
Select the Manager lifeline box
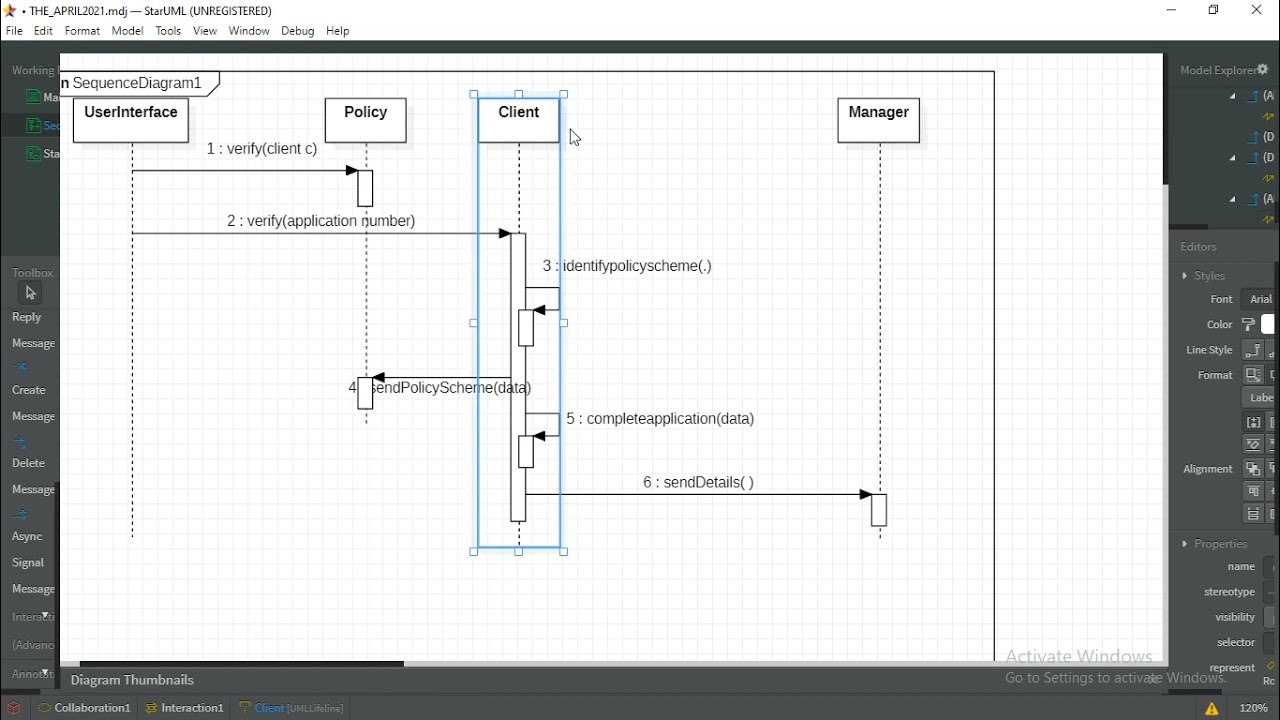879,121
